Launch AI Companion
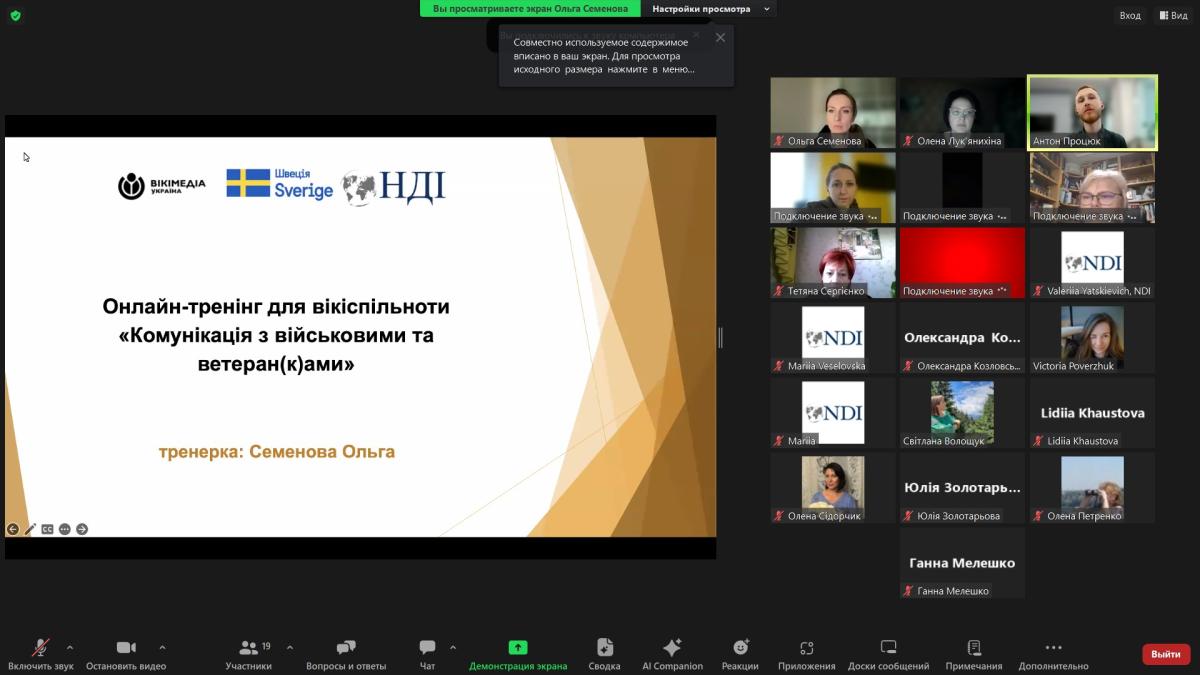 tap(672, 648)
